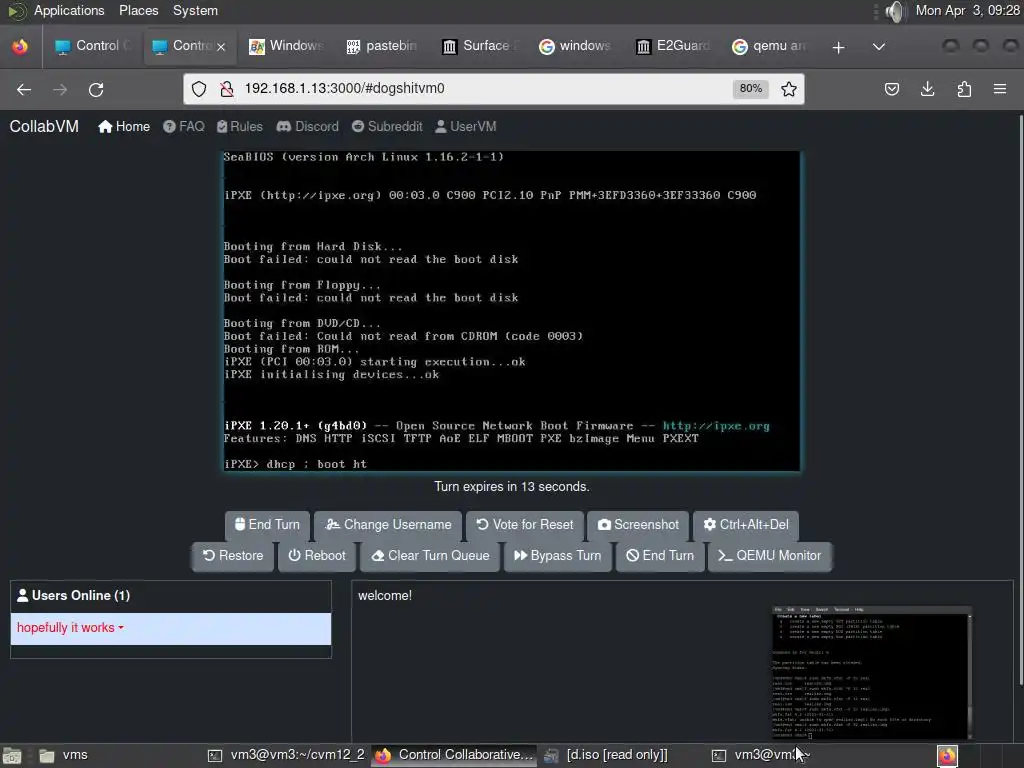Bookmark this page with the star icon
Screen dimensions: 1024x768
(x=789, y=89)
